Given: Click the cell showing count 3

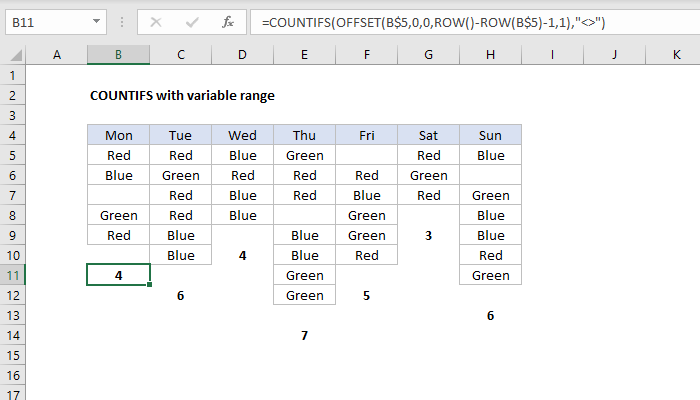Looking at the screenshot, I should pos(428,235).
